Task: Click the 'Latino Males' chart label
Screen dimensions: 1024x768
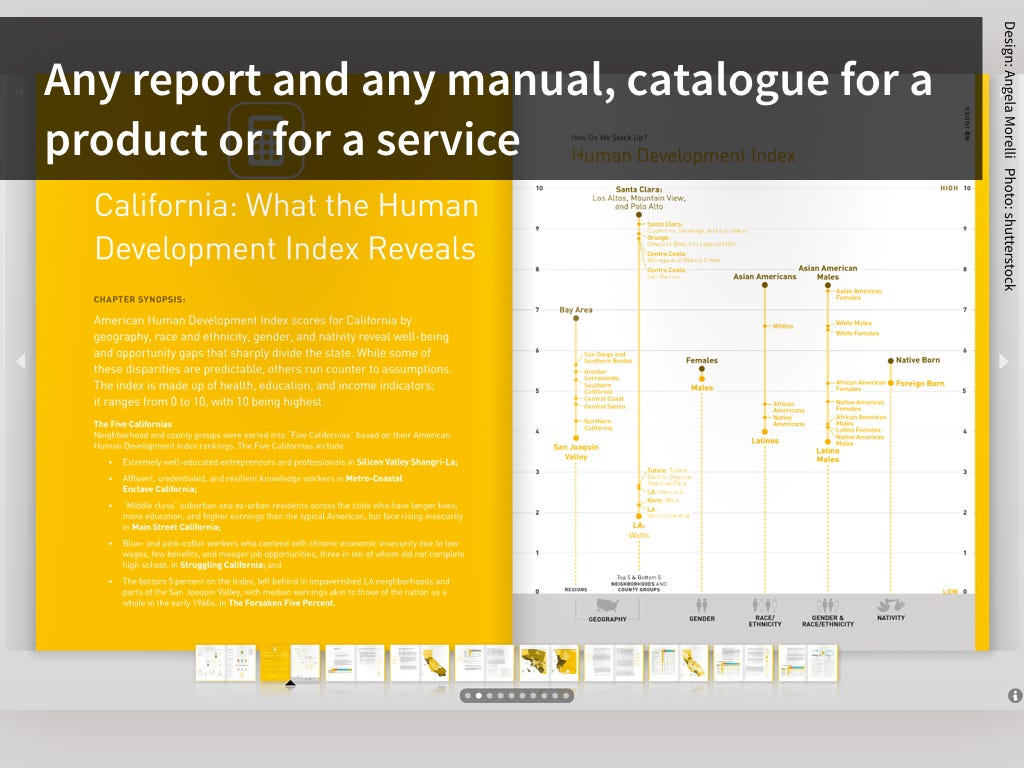Action: pyautogui.click(x=827, y=455)
